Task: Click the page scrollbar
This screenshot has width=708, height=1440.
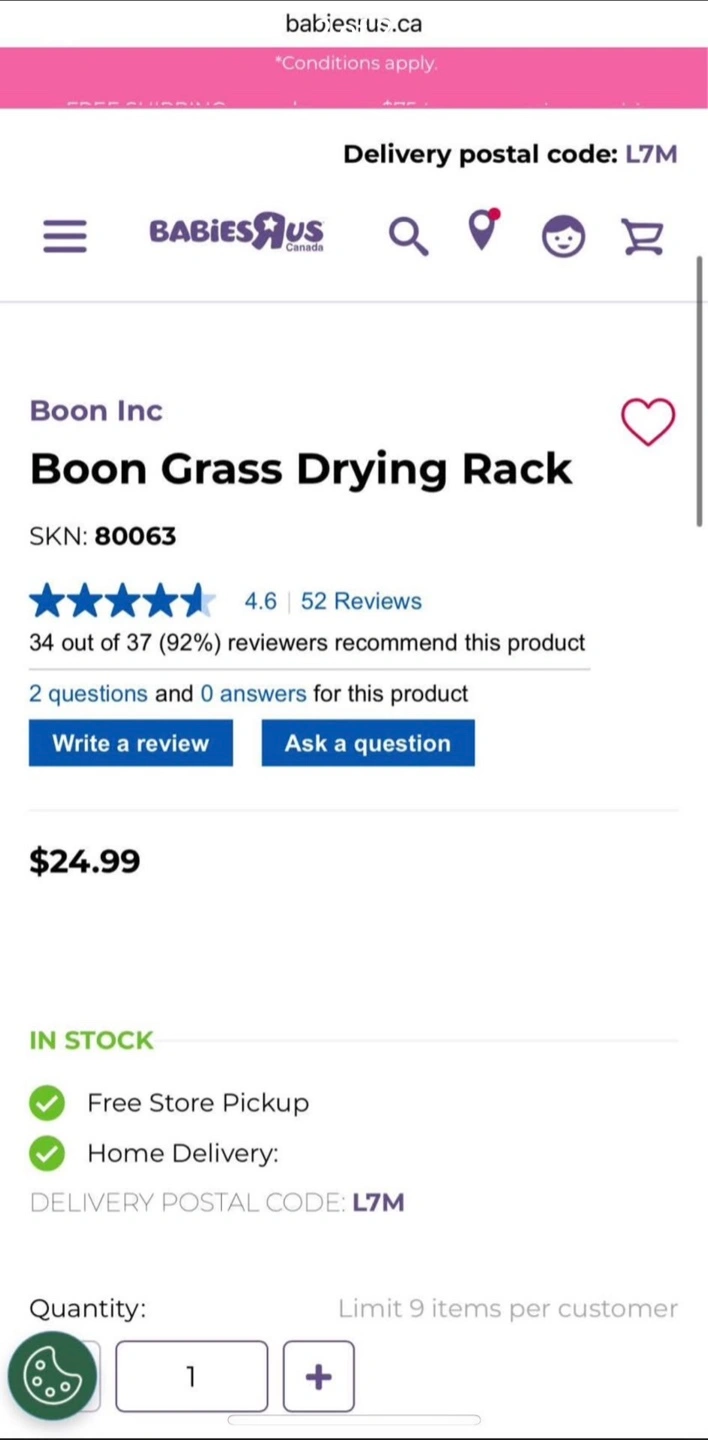Action: pos(700,390)
